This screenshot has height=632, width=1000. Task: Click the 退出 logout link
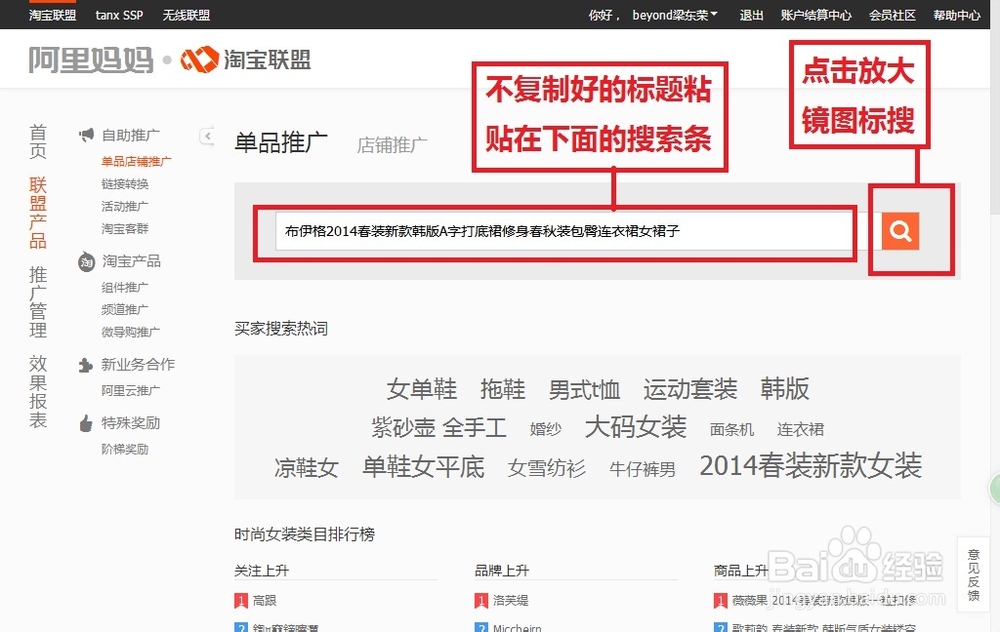751,15
